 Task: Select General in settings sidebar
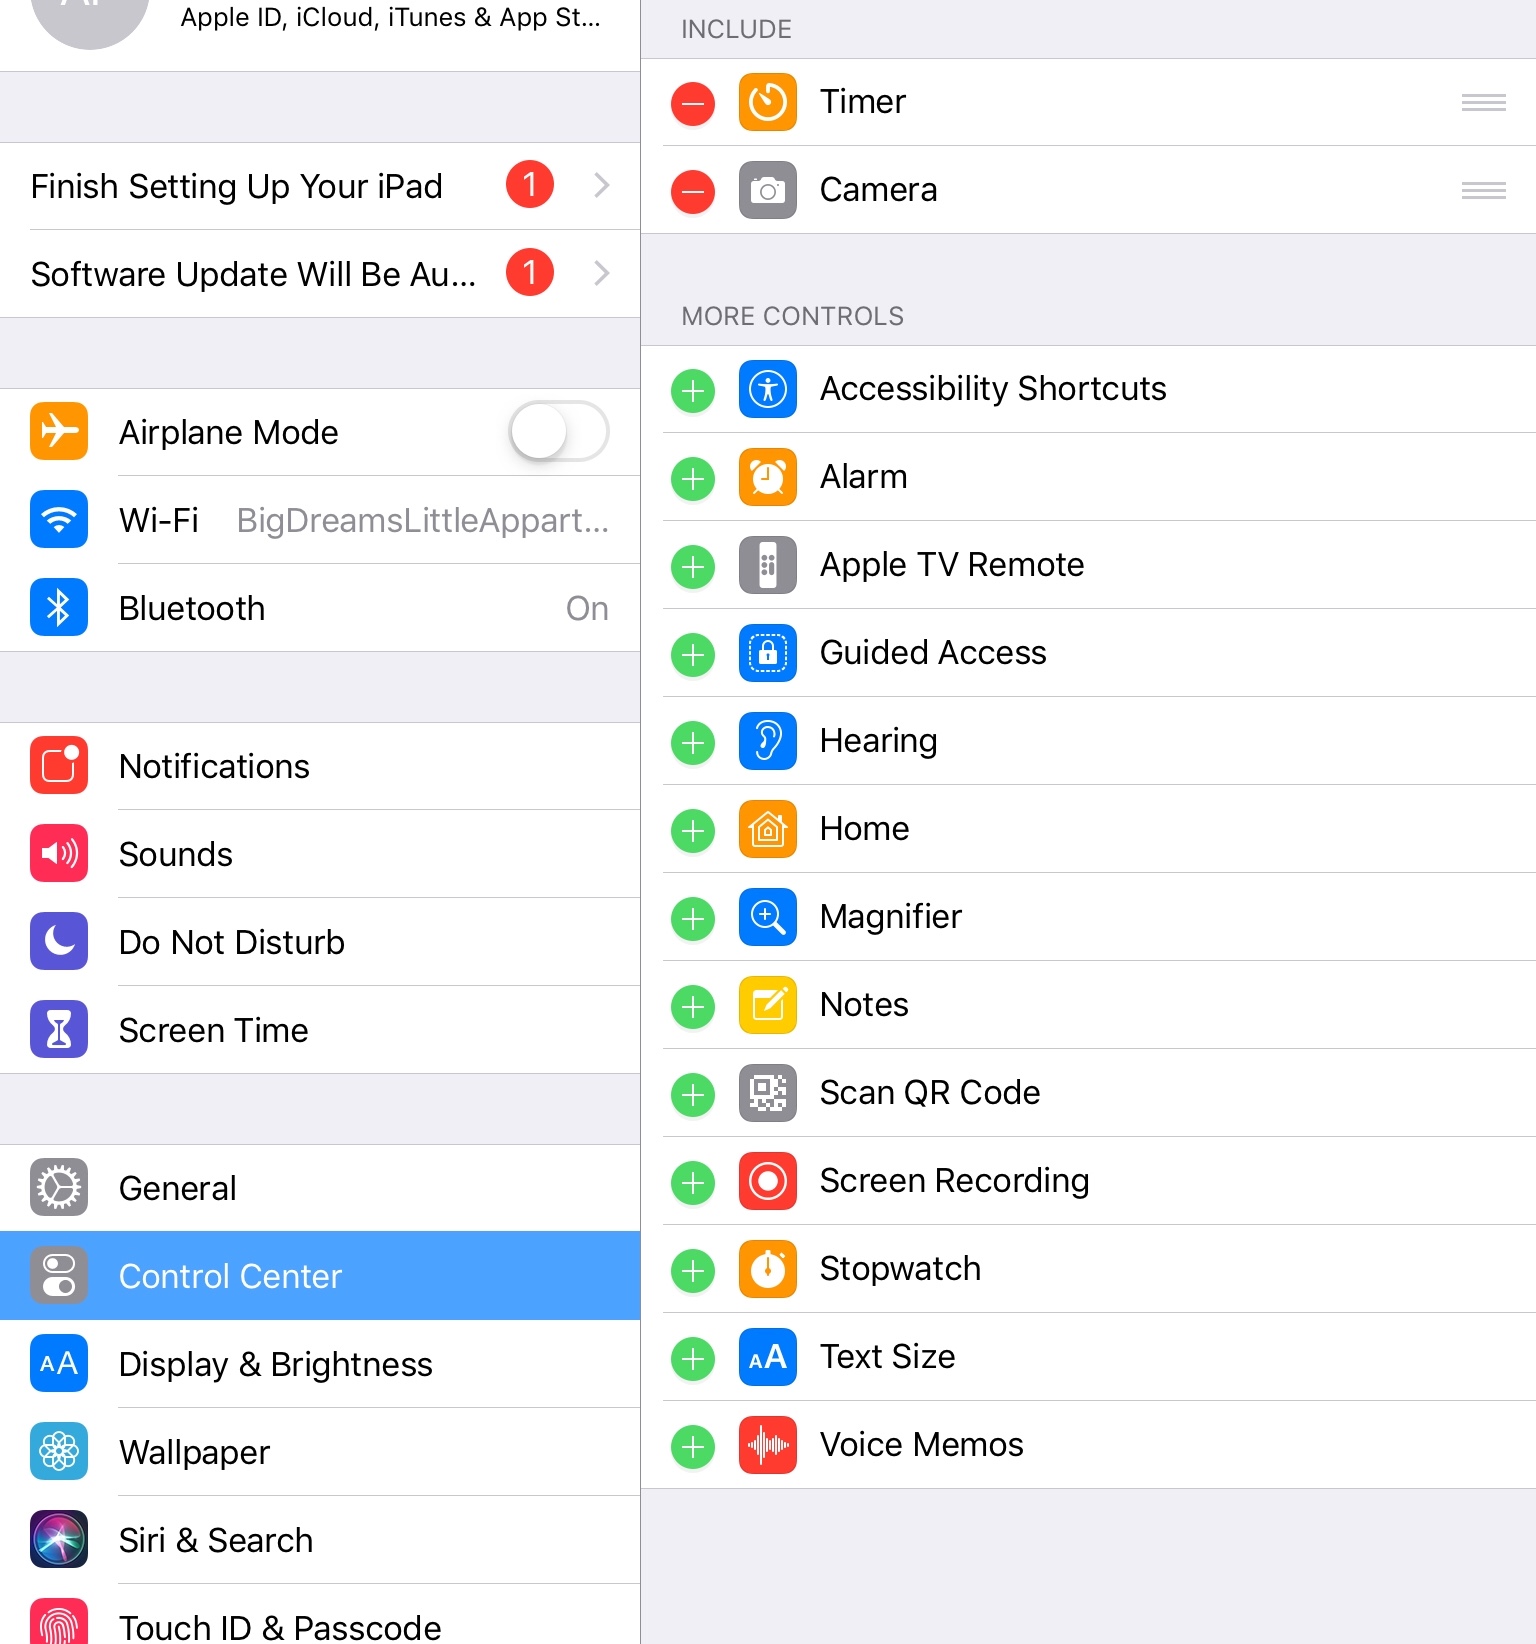320,1188
